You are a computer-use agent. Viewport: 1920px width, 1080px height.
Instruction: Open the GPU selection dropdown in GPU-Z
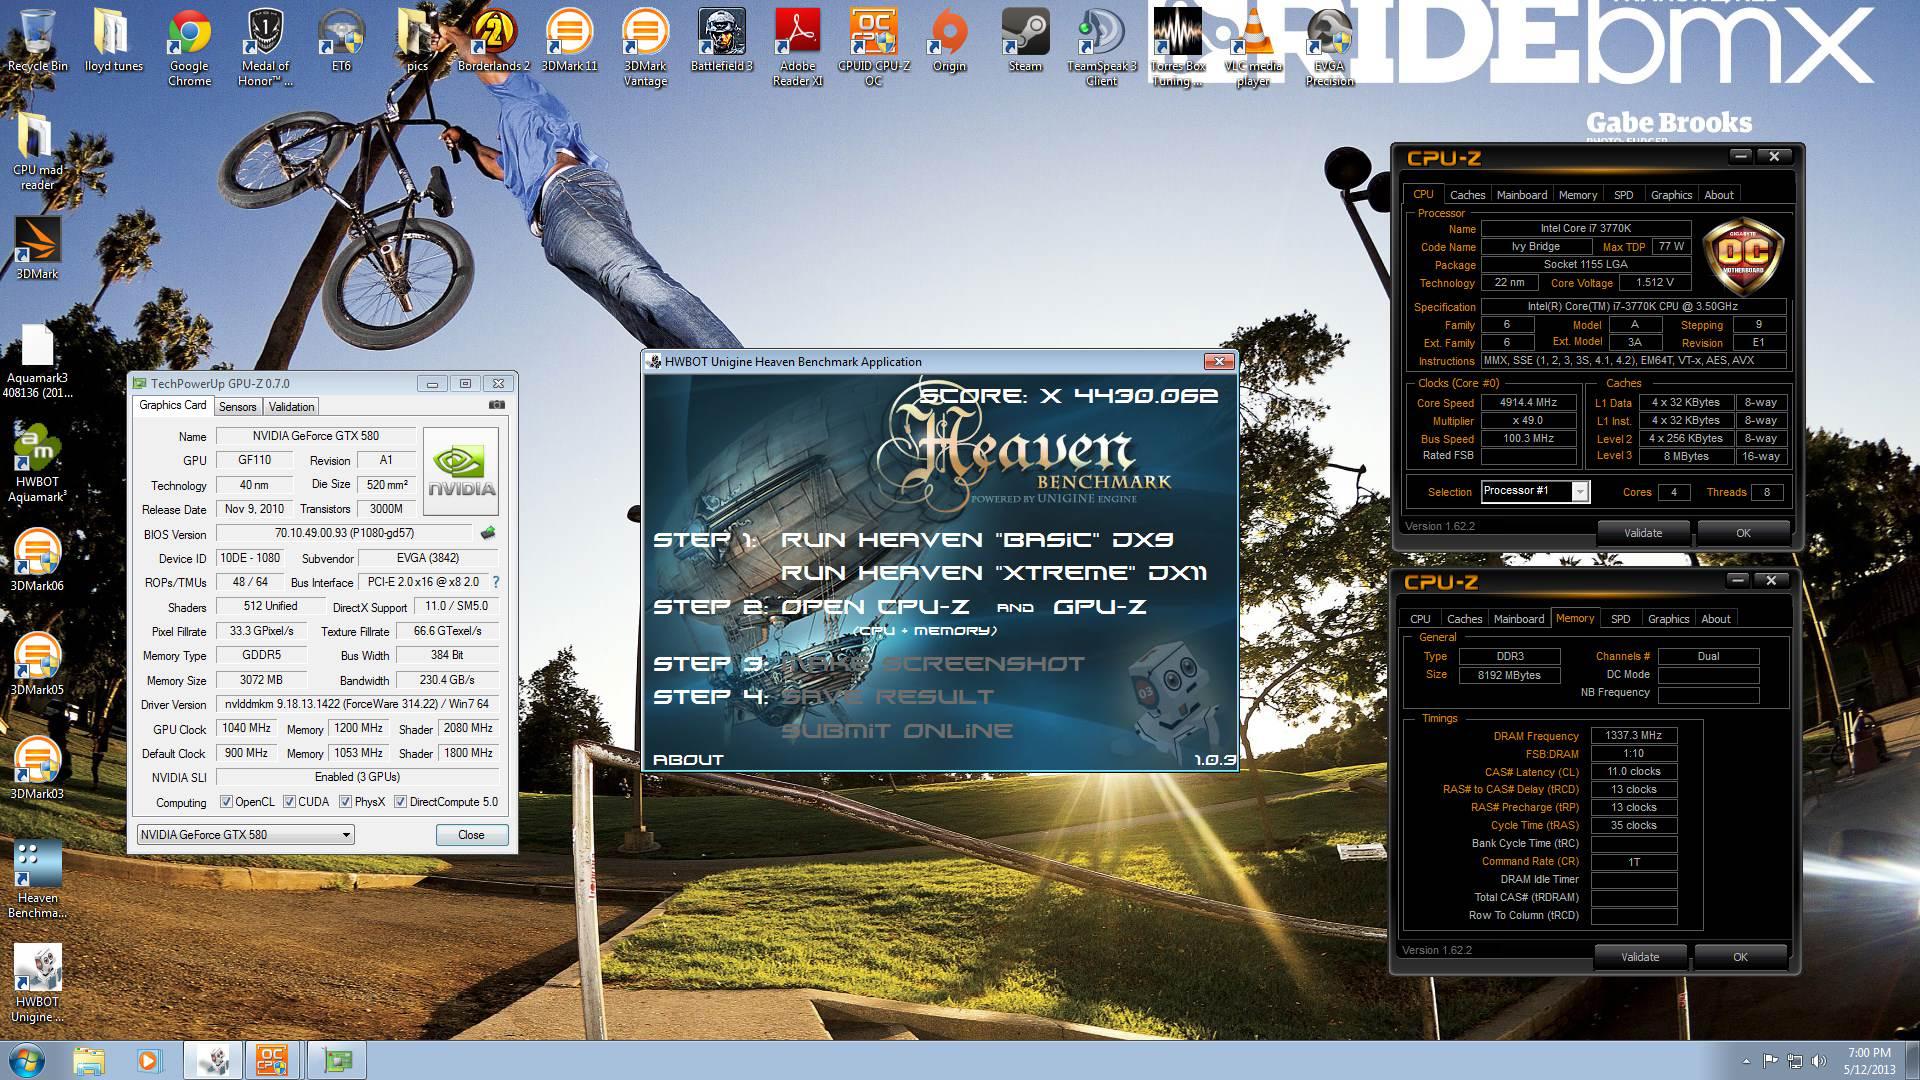tap(245, 835)
